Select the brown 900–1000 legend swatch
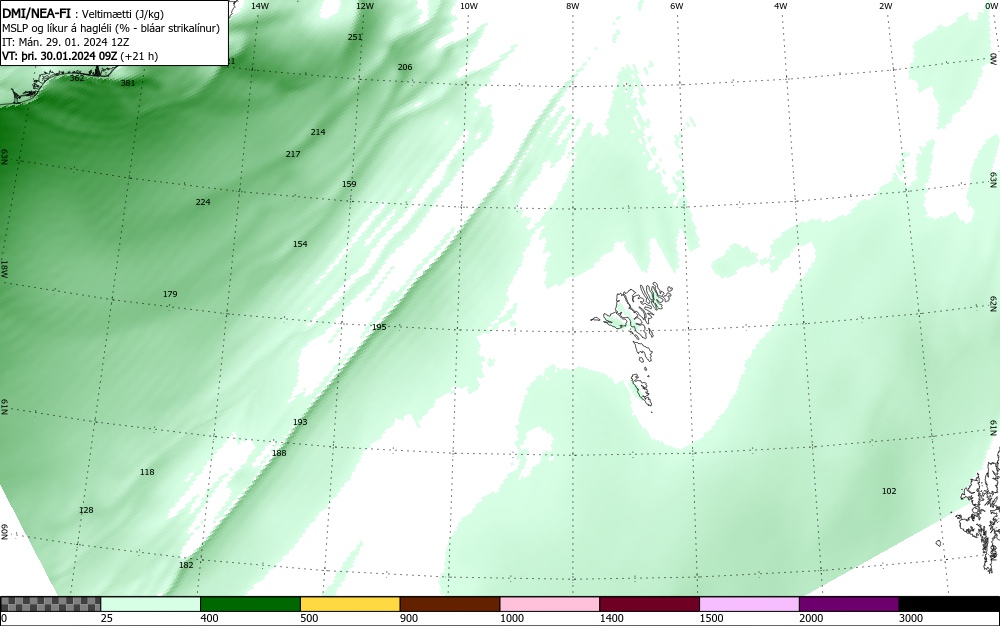 click(x=450, y=604)
